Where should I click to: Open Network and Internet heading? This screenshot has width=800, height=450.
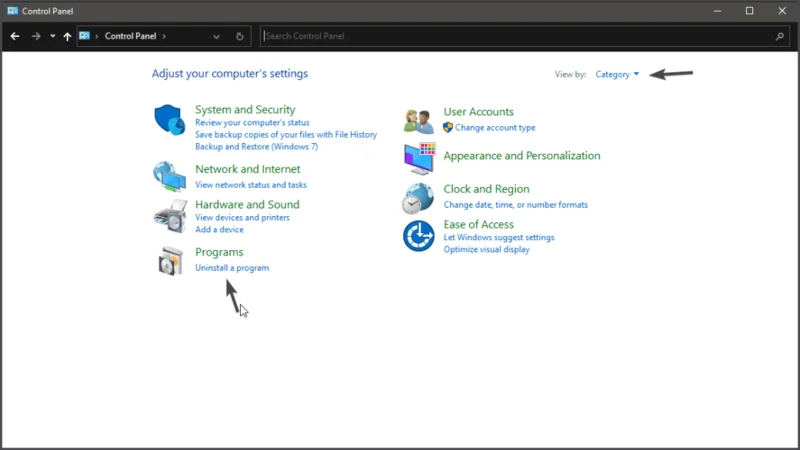(247, 169)
